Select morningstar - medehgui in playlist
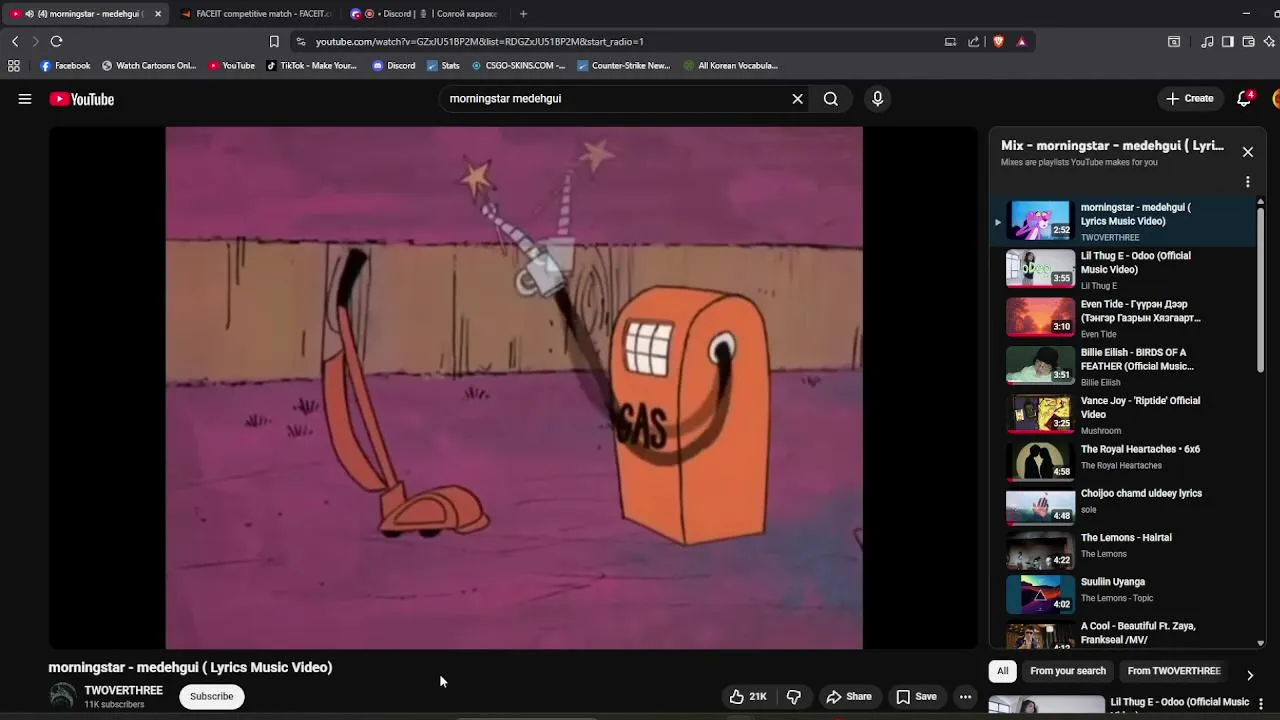The width and height of the screenshot is (1280, 720). click(1122, 221)
